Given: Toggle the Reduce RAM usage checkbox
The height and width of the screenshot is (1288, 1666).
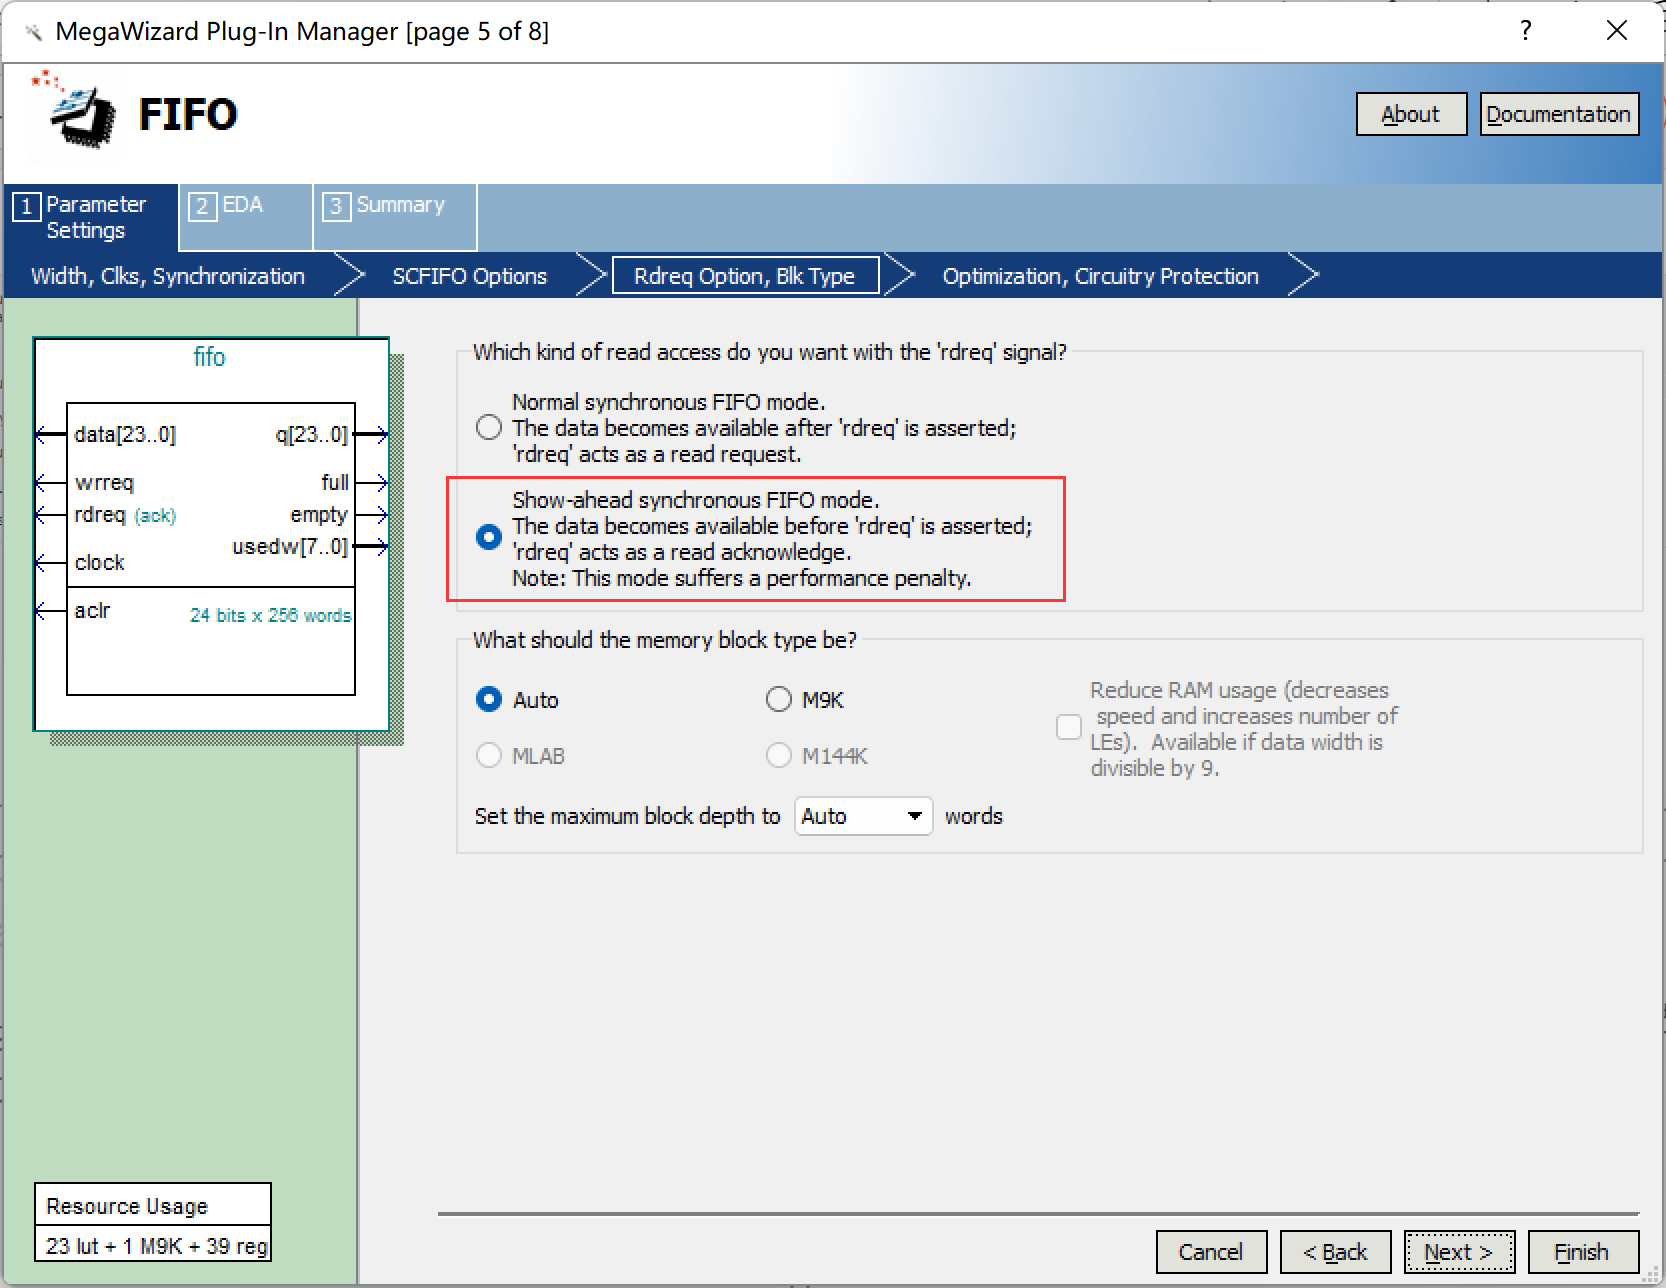Looking at the screenshot, I should [x=1069, y=727].
